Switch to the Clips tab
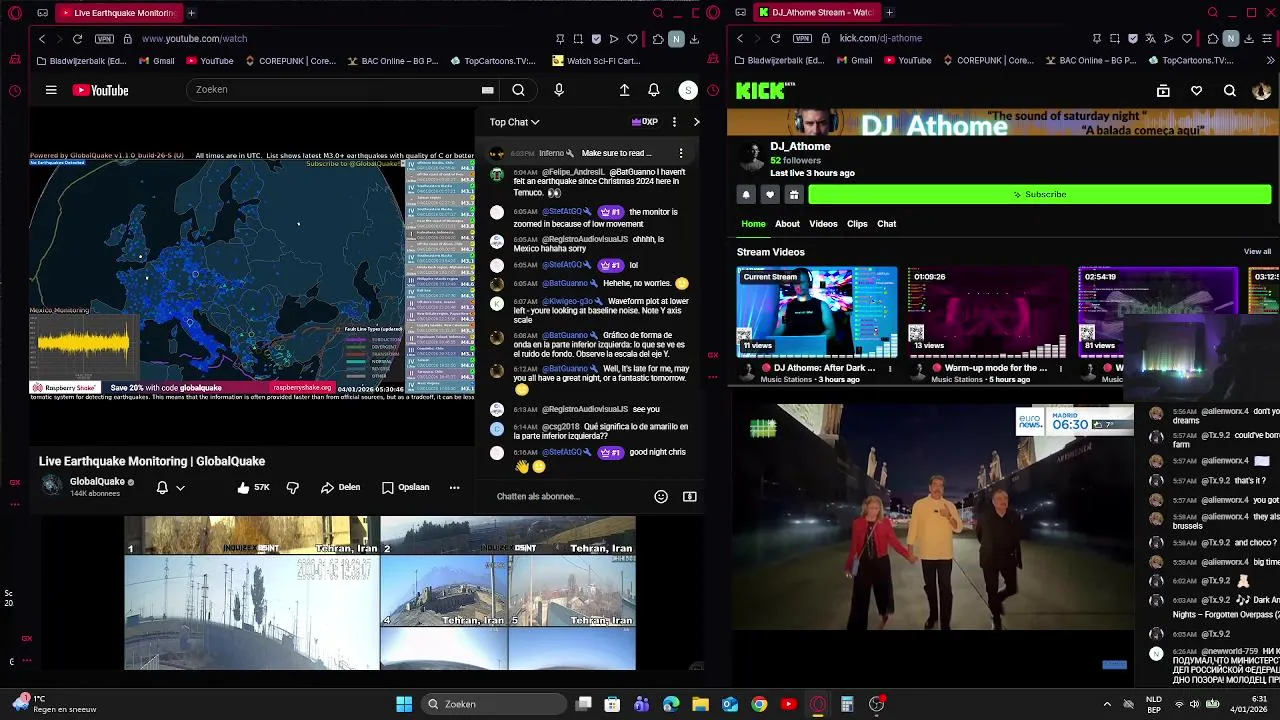 (857, 224)
